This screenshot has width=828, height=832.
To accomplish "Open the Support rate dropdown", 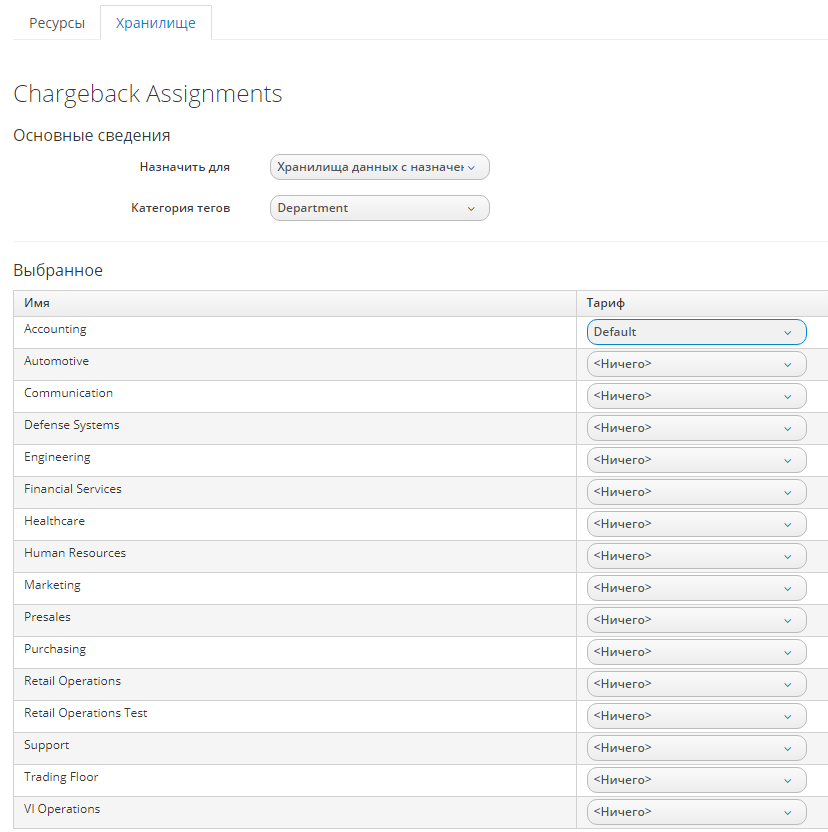I will pos(696,748).
